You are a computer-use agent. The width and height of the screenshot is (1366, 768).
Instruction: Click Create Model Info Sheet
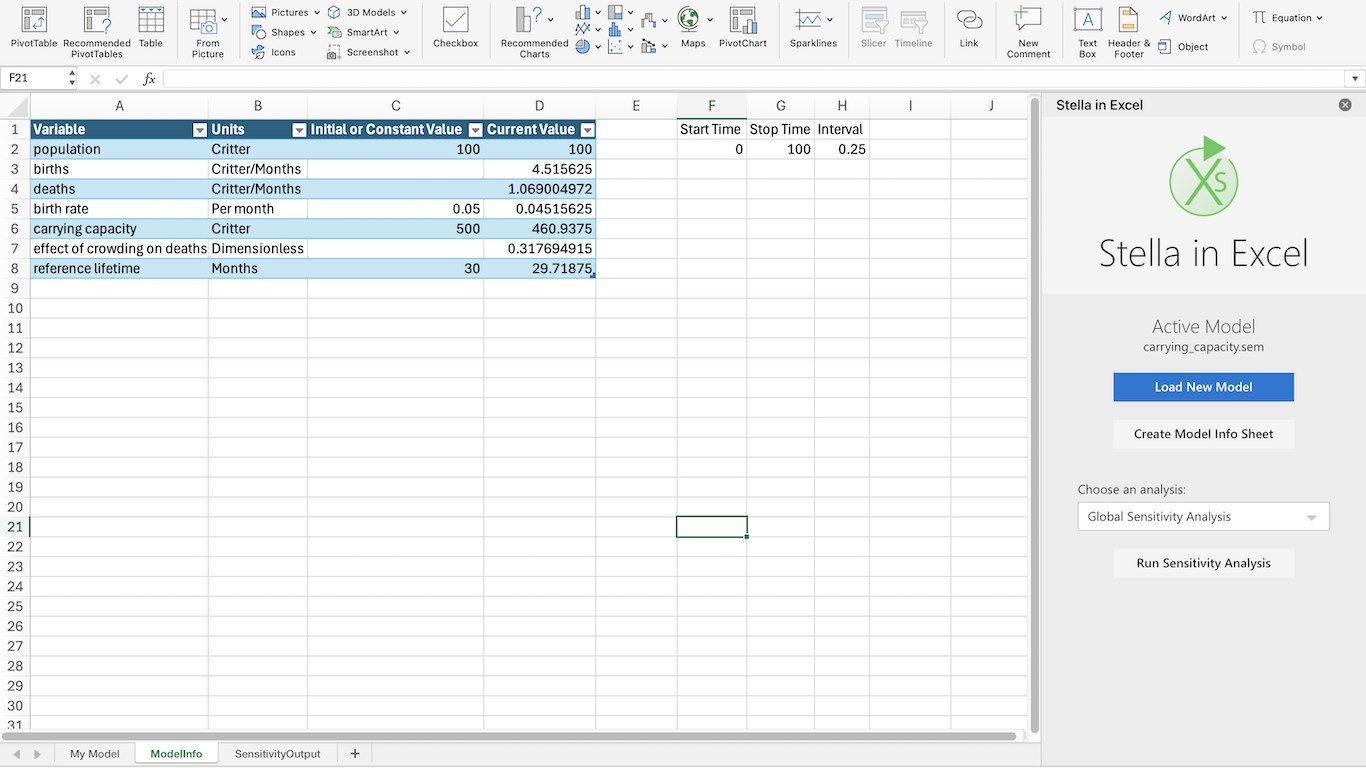tap(1203, 434)
